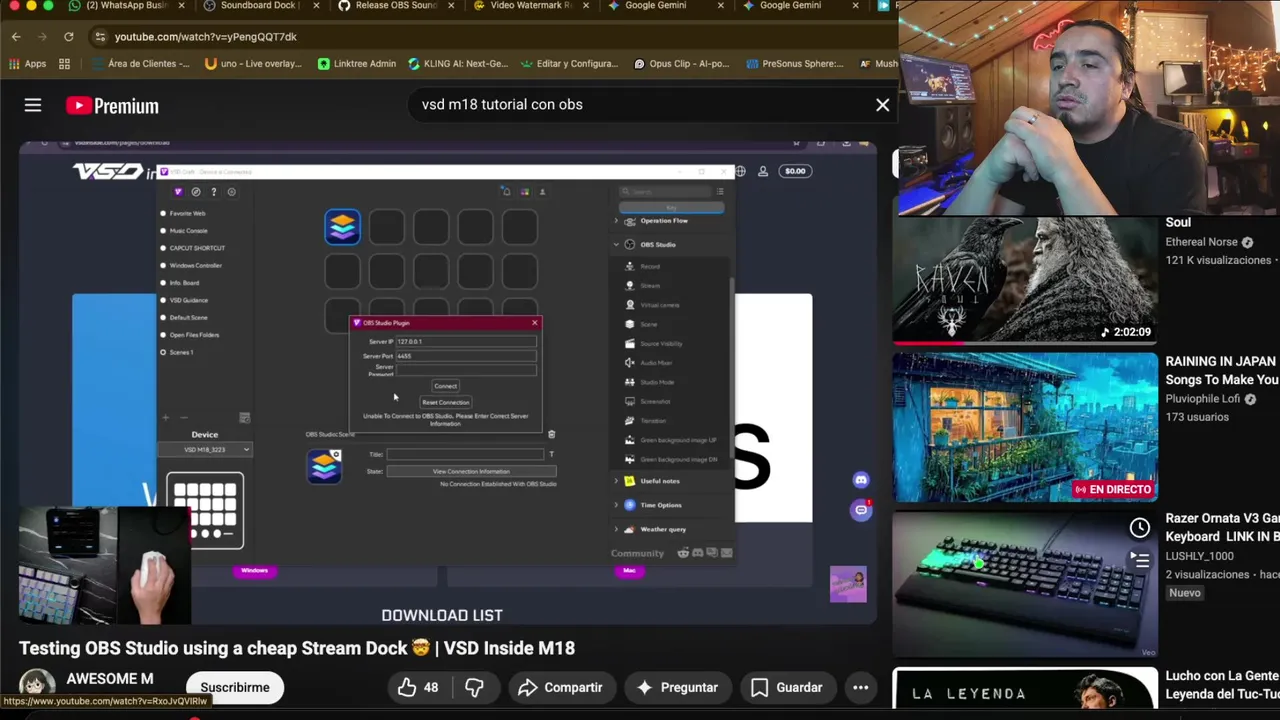Open Área de Clientes bookmark
1280x720 pixels.
pyautogui.click(x=140, y=63)
